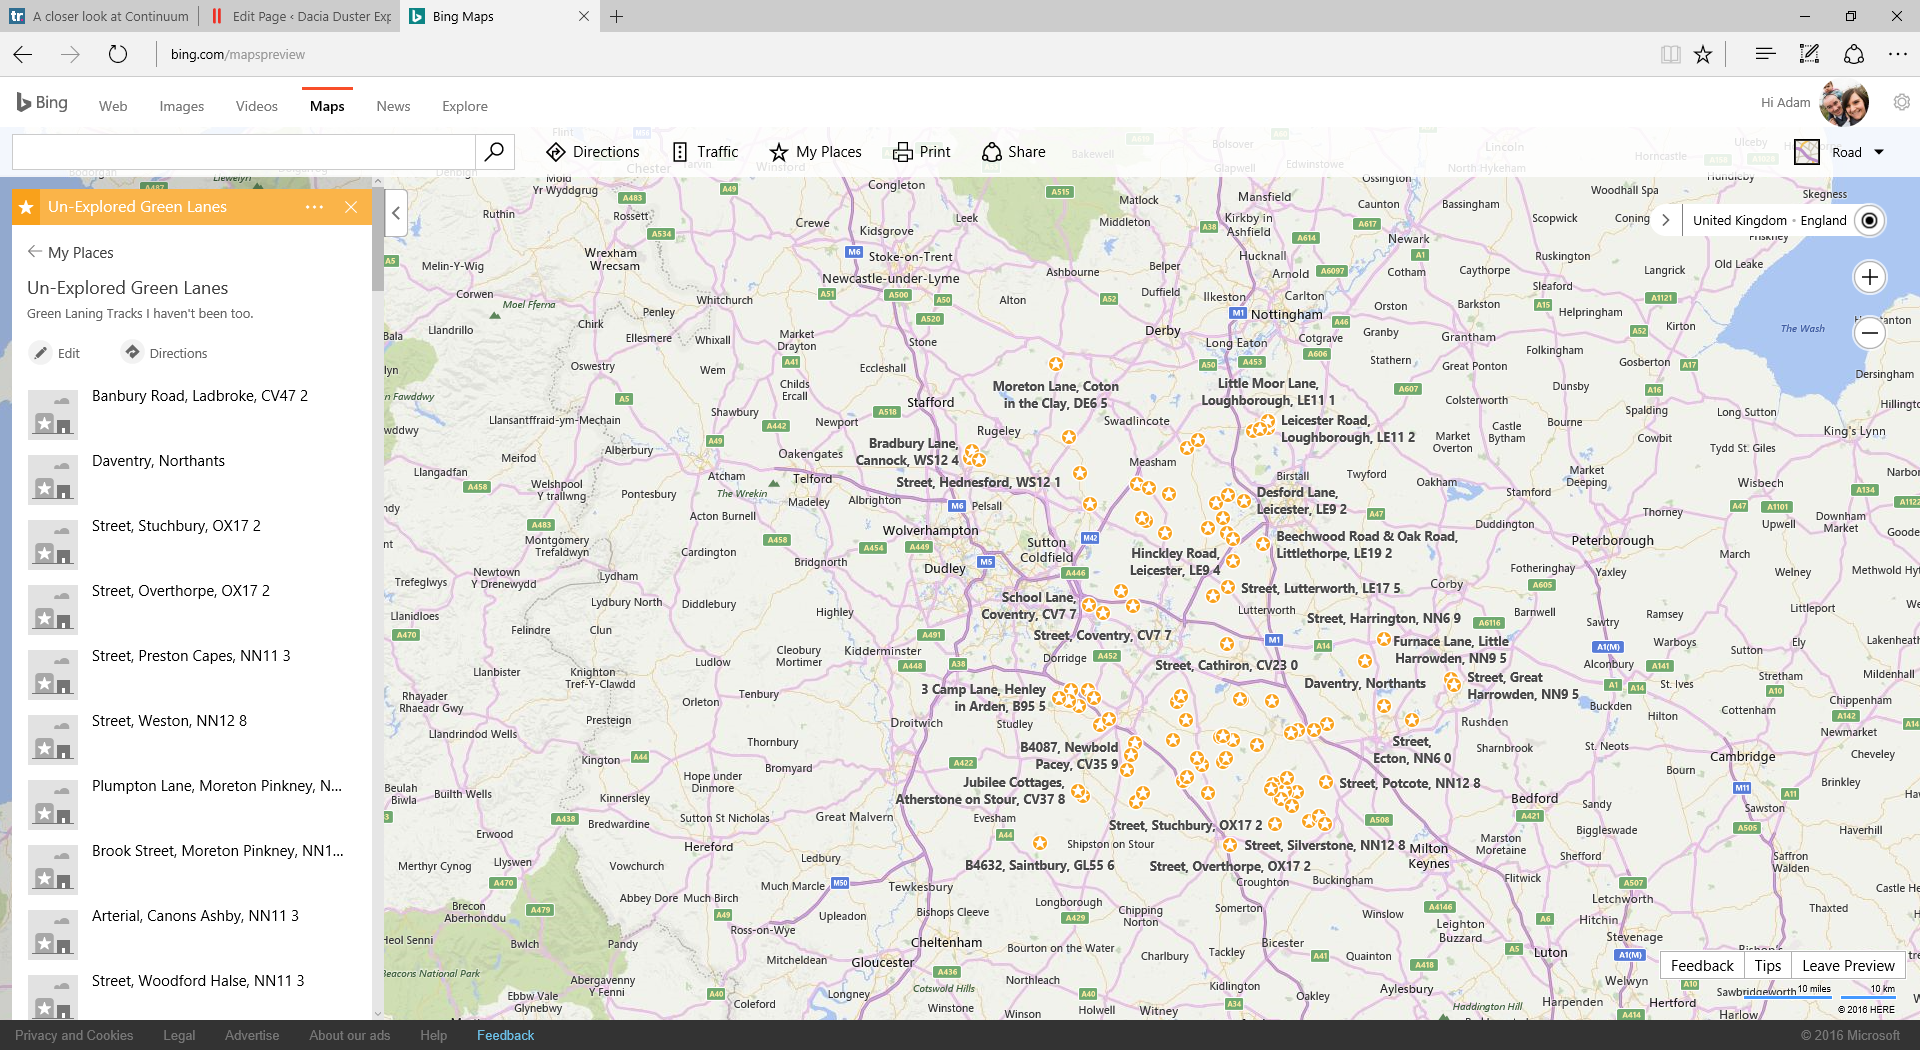Open collection options ellipsis menu
The image size is (1920, 1050).
point(314,207)
